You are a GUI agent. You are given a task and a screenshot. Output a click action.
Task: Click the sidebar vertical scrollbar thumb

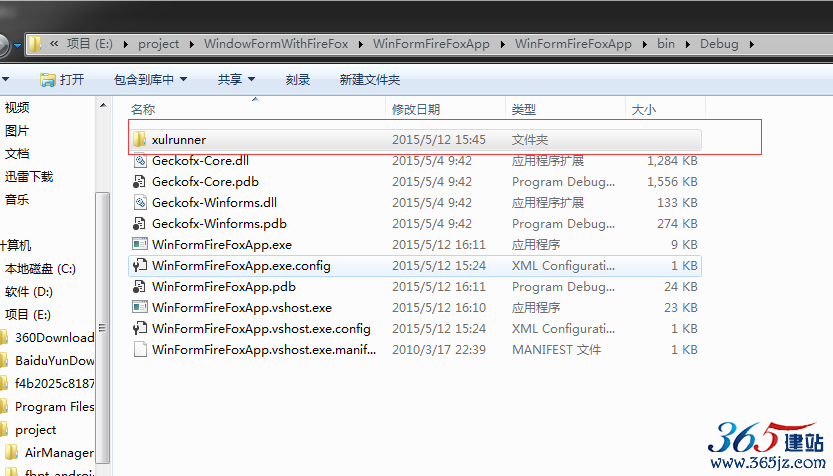pos(103,328)
